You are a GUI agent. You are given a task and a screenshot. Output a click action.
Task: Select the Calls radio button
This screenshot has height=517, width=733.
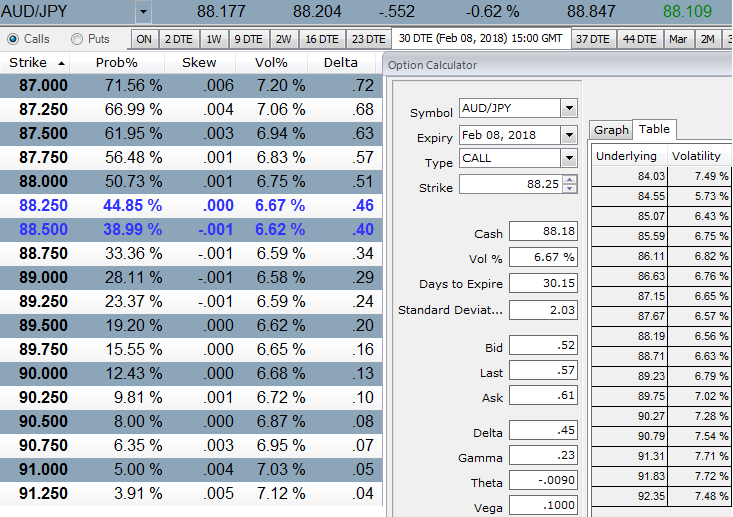(x=13, y=39)
